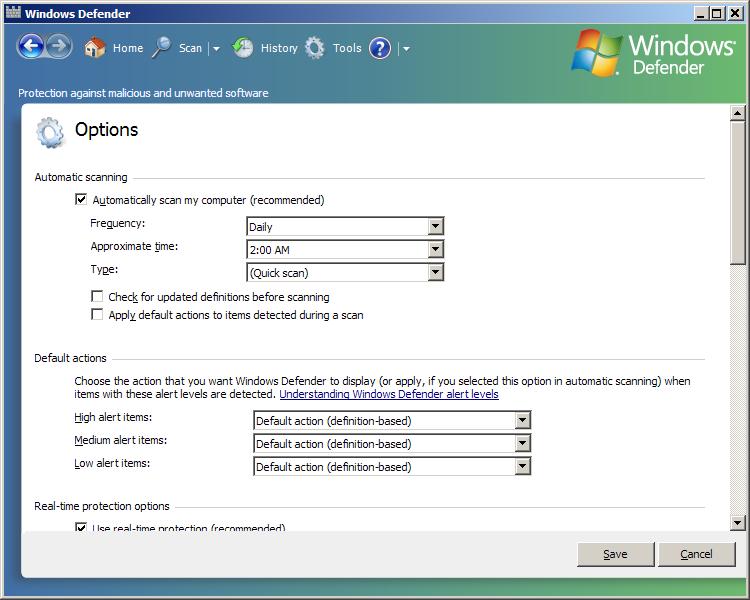Click the Real-time protection options heading
The image size is (750, 600).
(102, 506)
